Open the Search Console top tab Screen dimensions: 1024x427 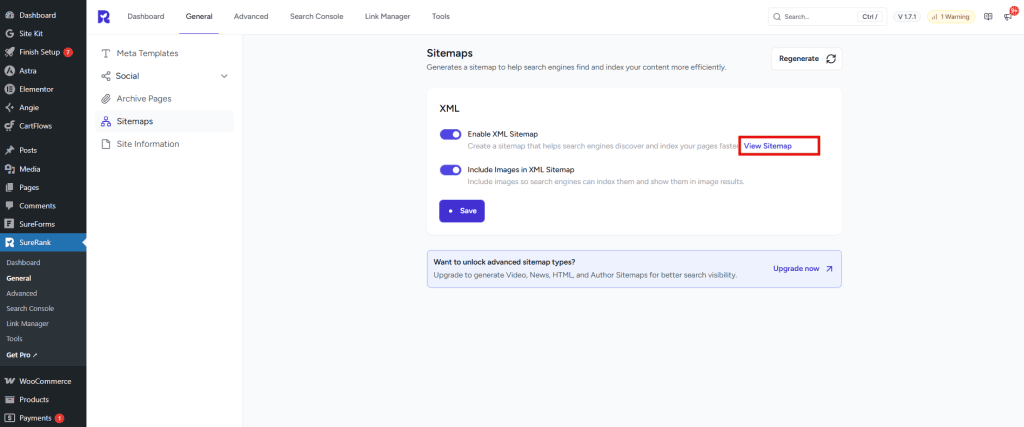317,17
